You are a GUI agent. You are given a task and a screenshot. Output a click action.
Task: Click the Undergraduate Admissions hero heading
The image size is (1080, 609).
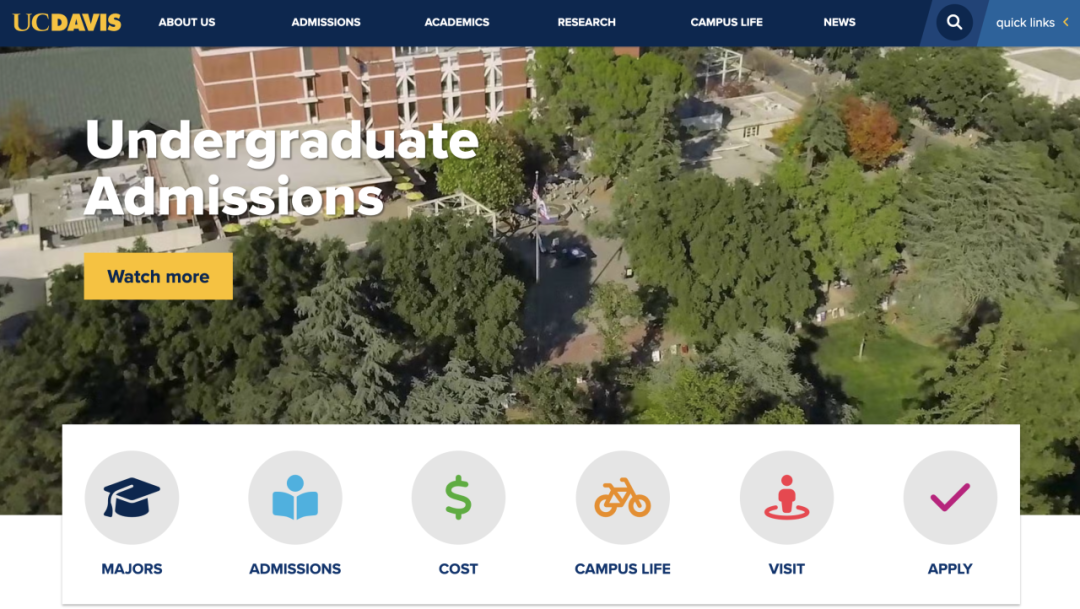(281, 168)
